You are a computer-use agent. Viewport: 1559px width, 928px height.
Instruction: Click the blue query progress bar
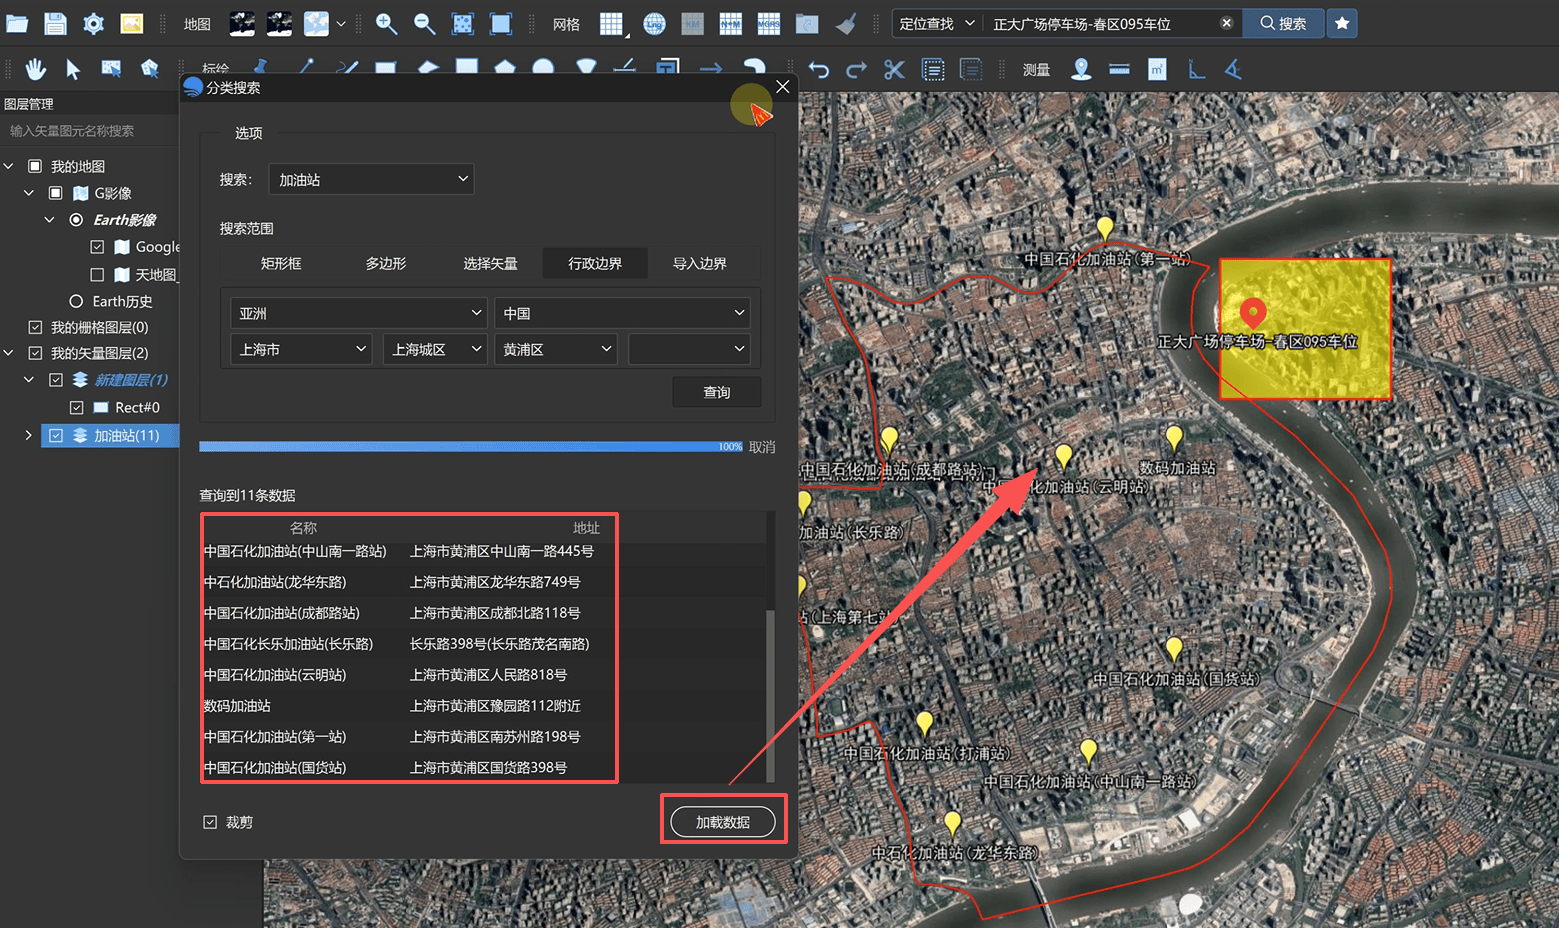point(471,447)
